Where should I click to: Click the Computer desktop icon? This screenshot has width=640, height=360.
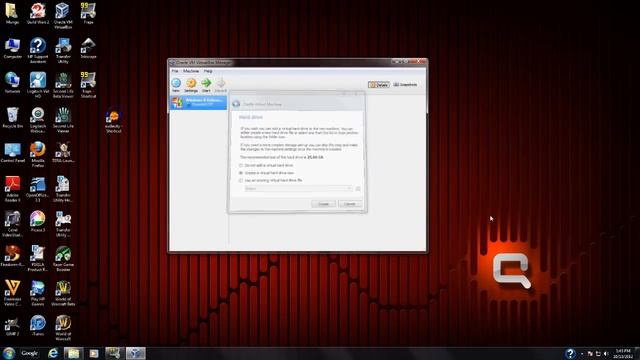[13, 48]
